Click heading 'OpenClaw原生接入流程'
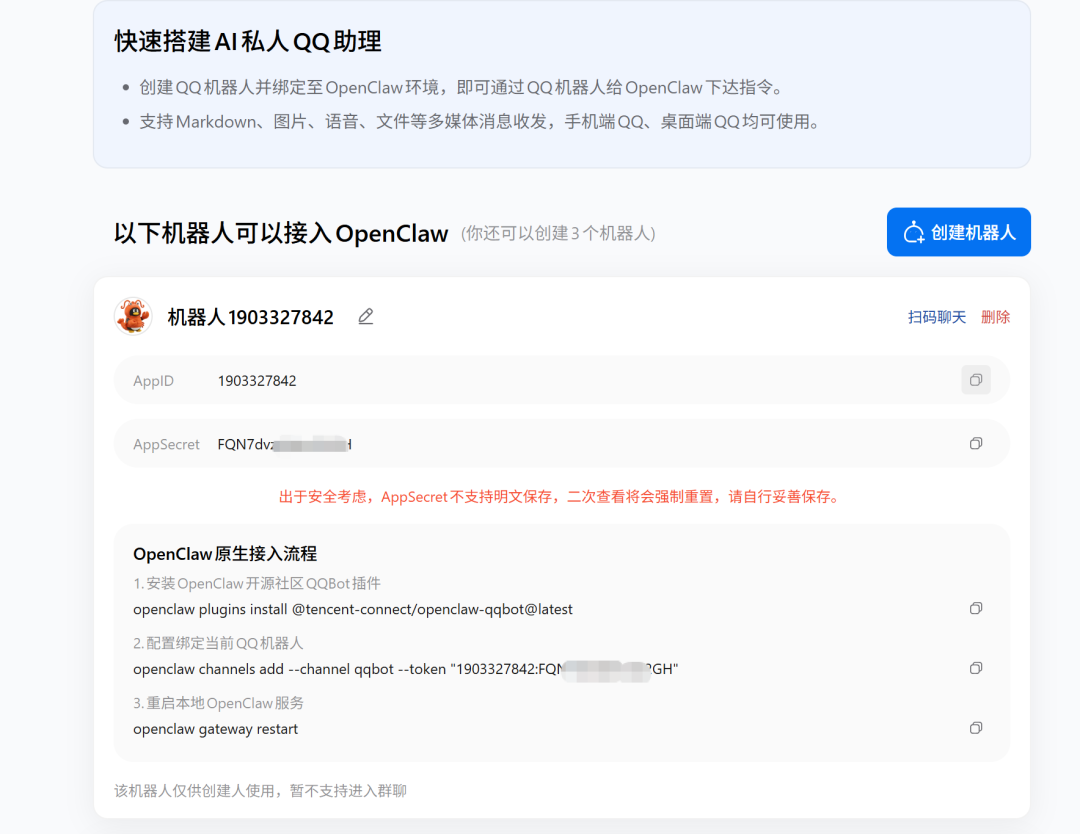Viewport: 1080px width, 834px height. 225,554
